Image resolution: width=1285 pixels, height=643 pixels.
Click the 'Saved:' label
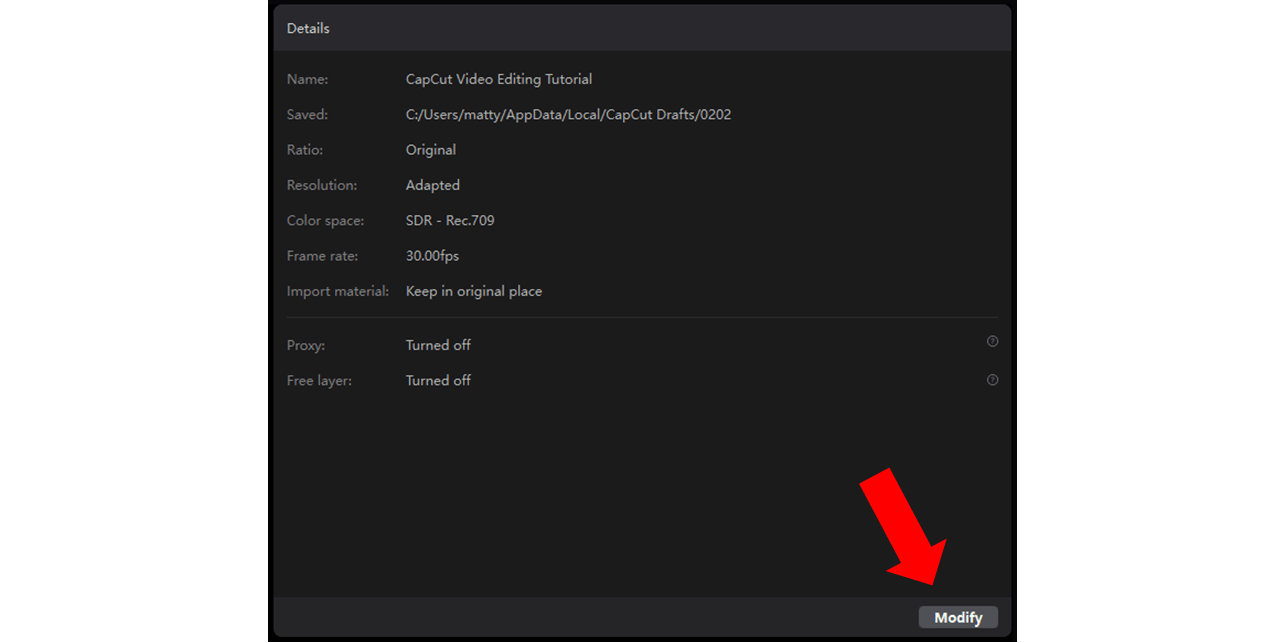point(307,115)
